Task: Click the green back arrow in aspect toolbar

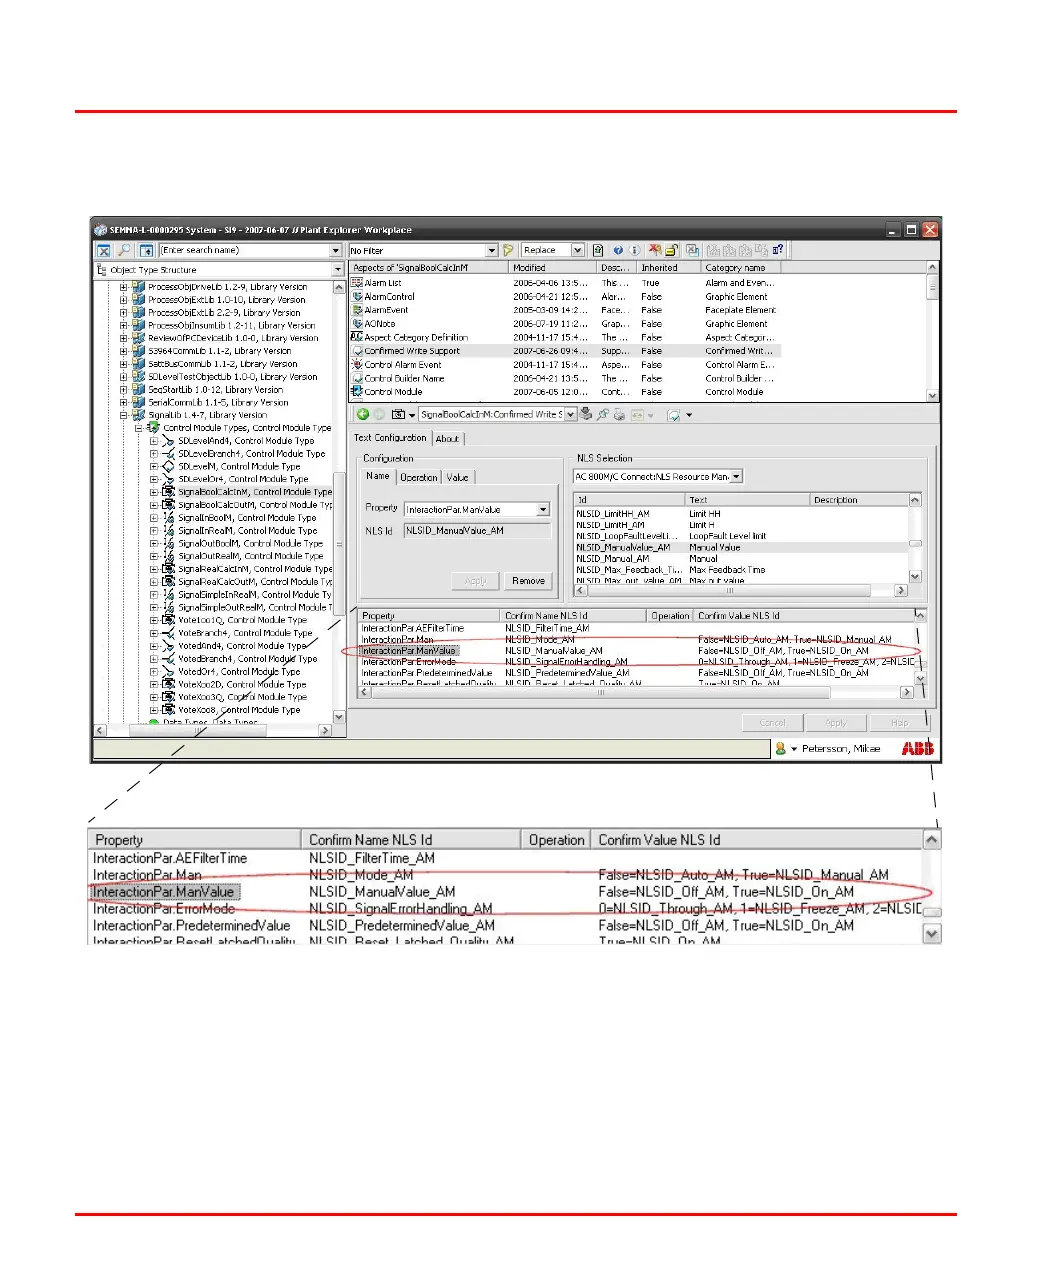Action: (363, 414)
